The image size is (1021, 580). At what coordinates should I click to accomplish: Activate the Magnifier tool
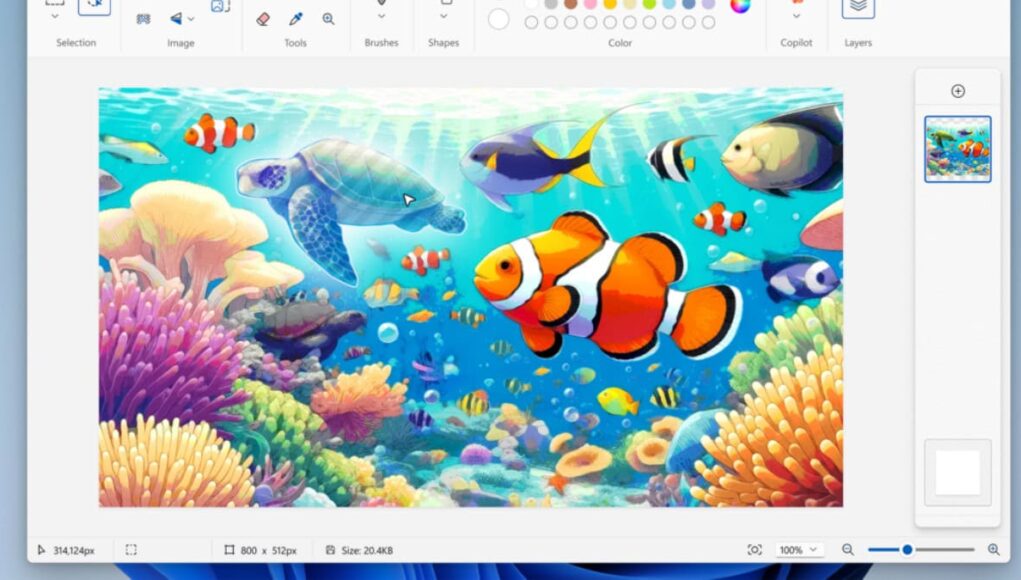(x=328, y=19)
